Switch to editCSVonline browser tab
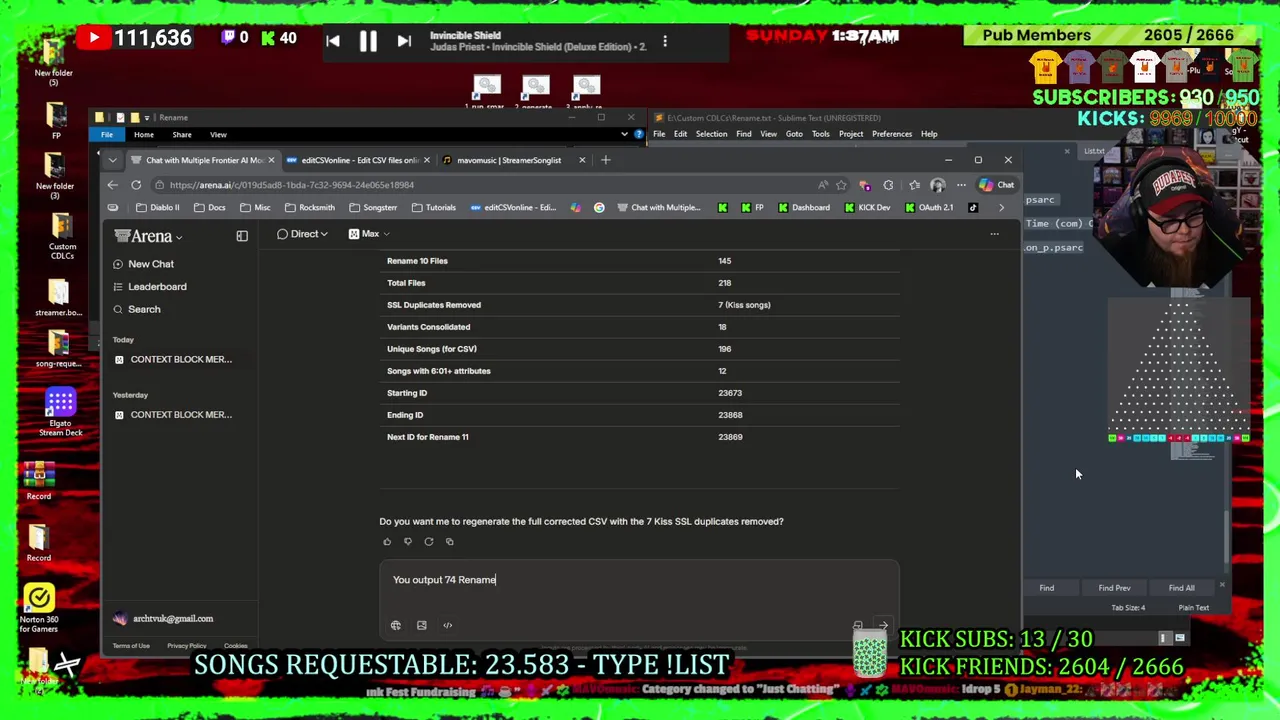The height and width of the screenshot is (720, 1280). point(358,160)
